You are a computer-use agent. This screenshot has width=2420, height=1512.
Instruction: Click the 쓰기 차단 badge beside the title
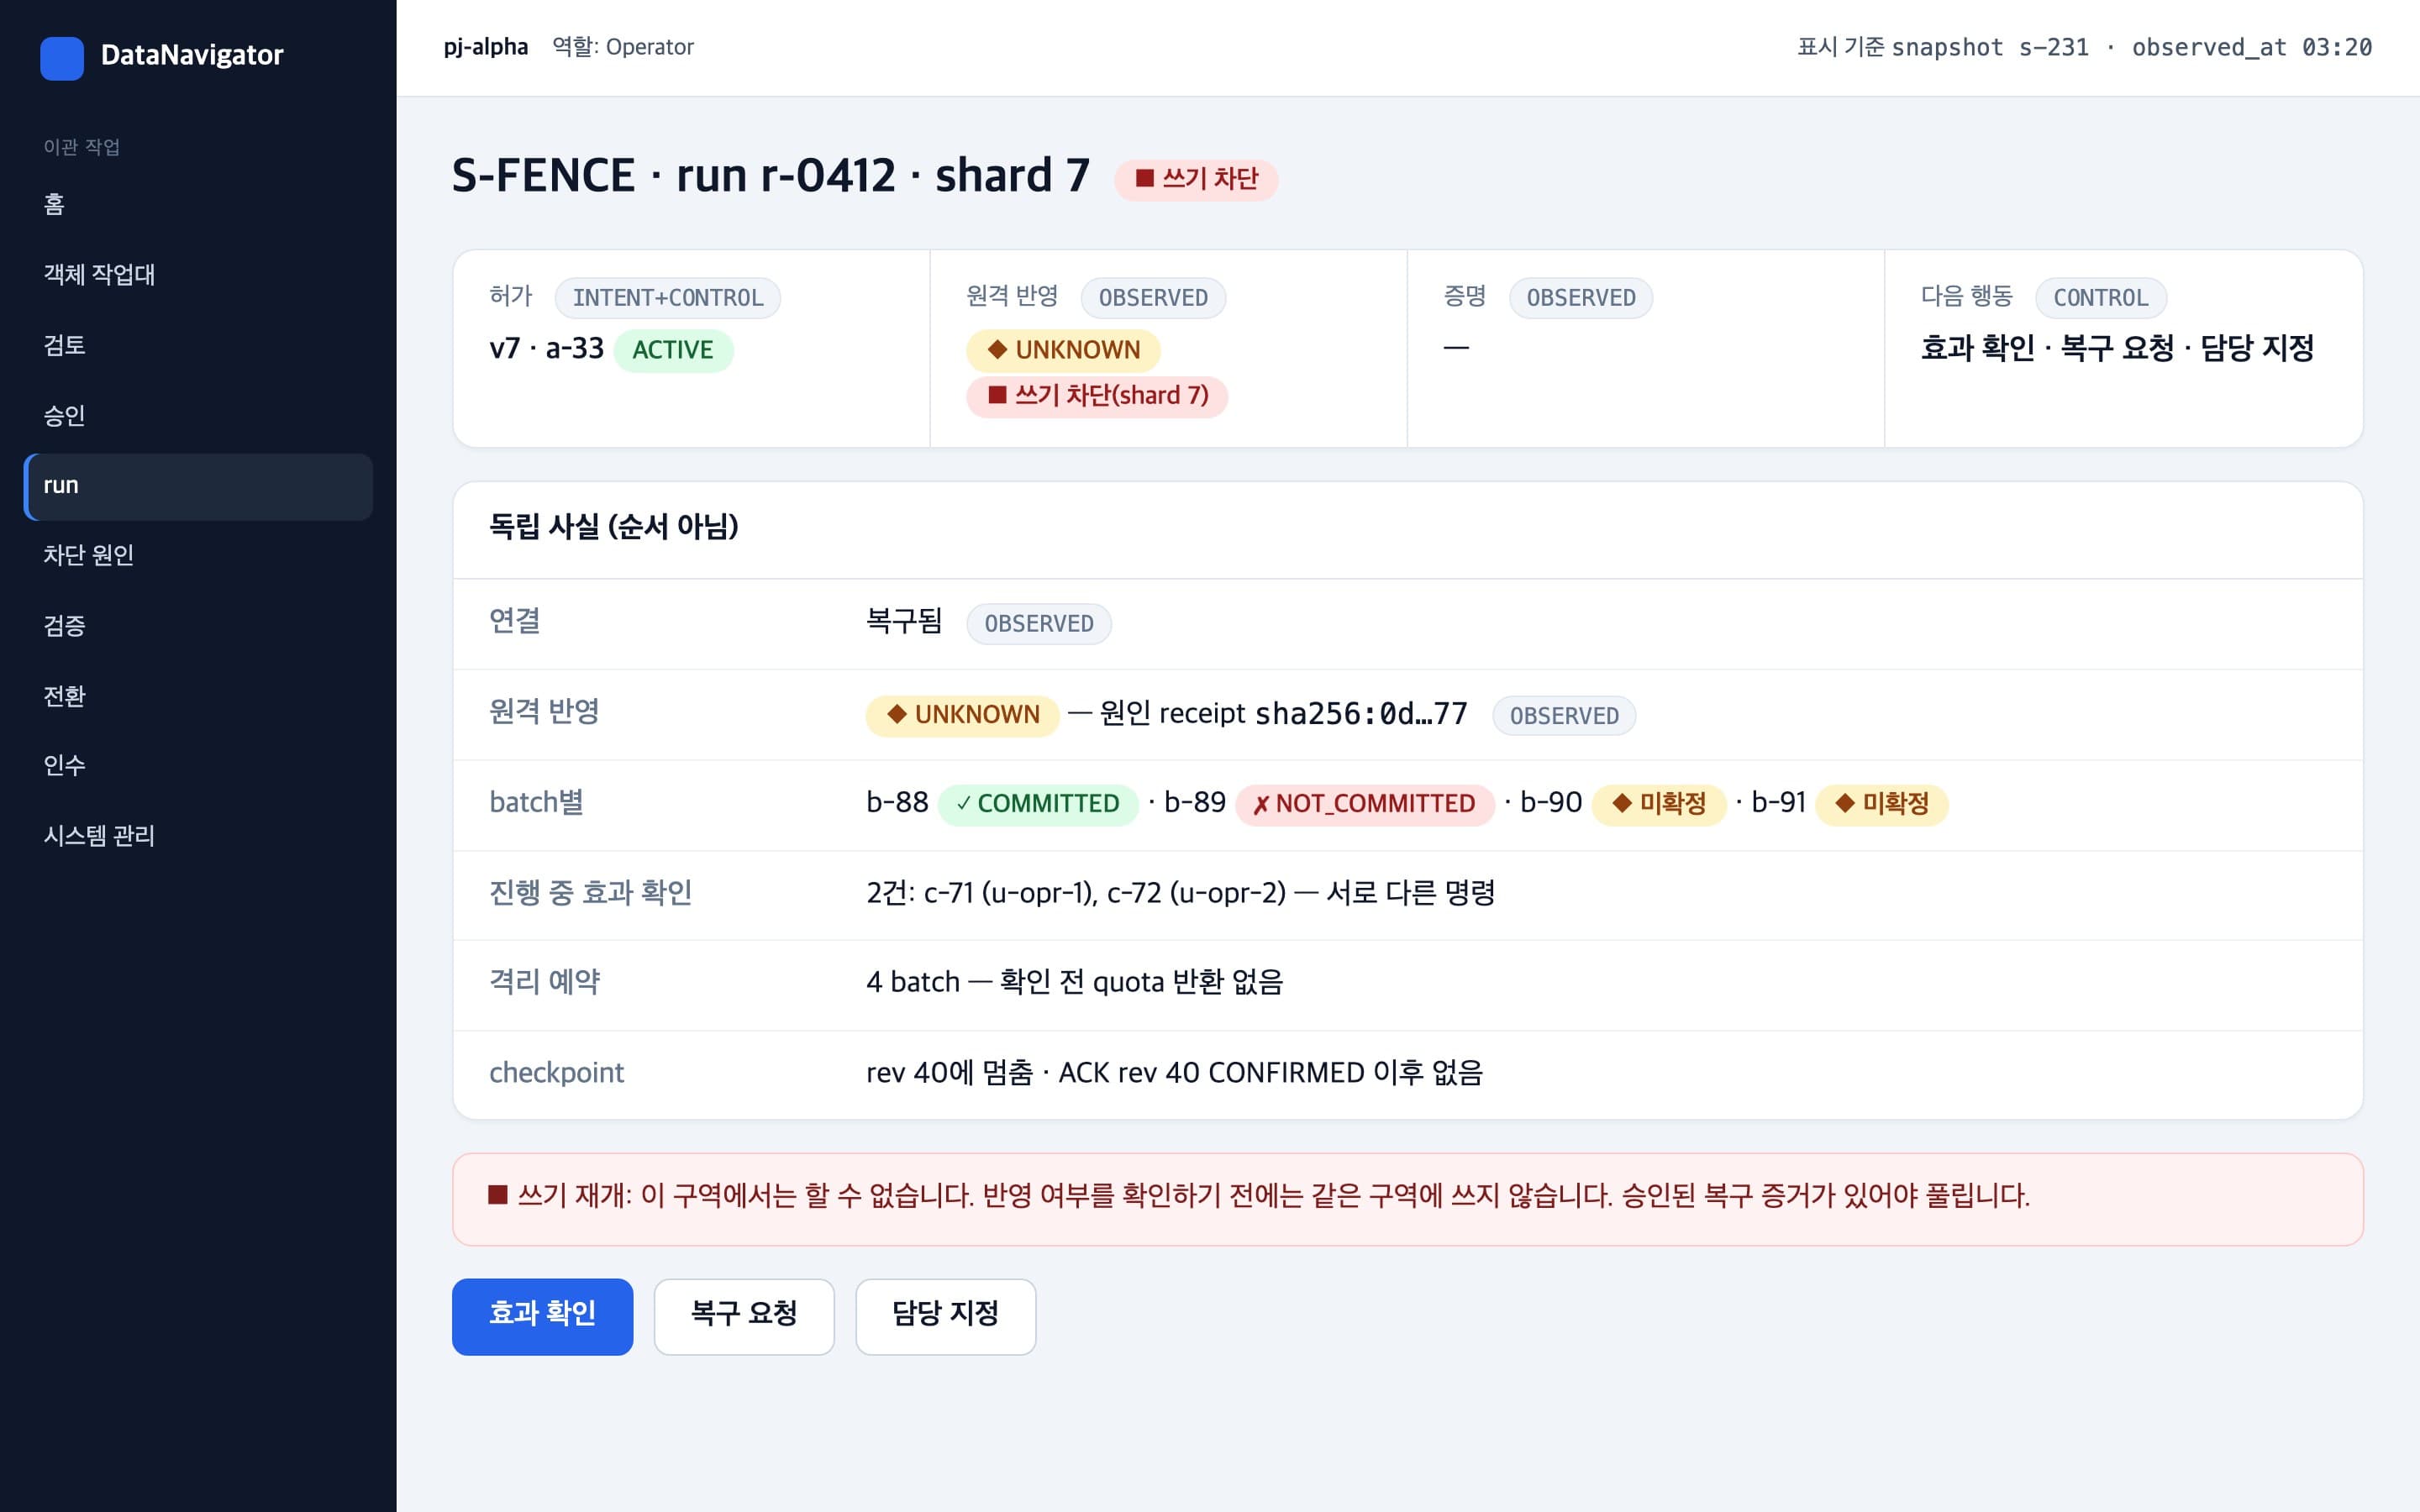(1196, 179)
